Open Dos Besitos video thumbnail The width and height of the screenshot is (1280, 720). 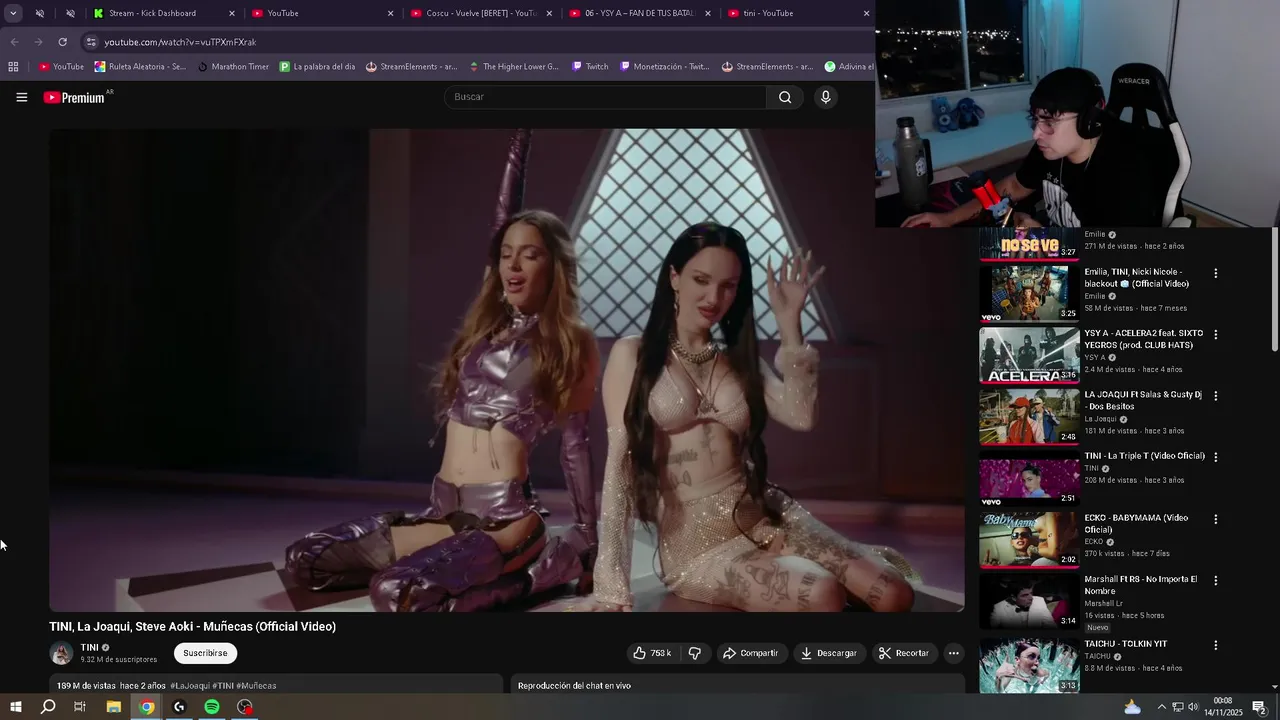click(x=1029, y=417)
